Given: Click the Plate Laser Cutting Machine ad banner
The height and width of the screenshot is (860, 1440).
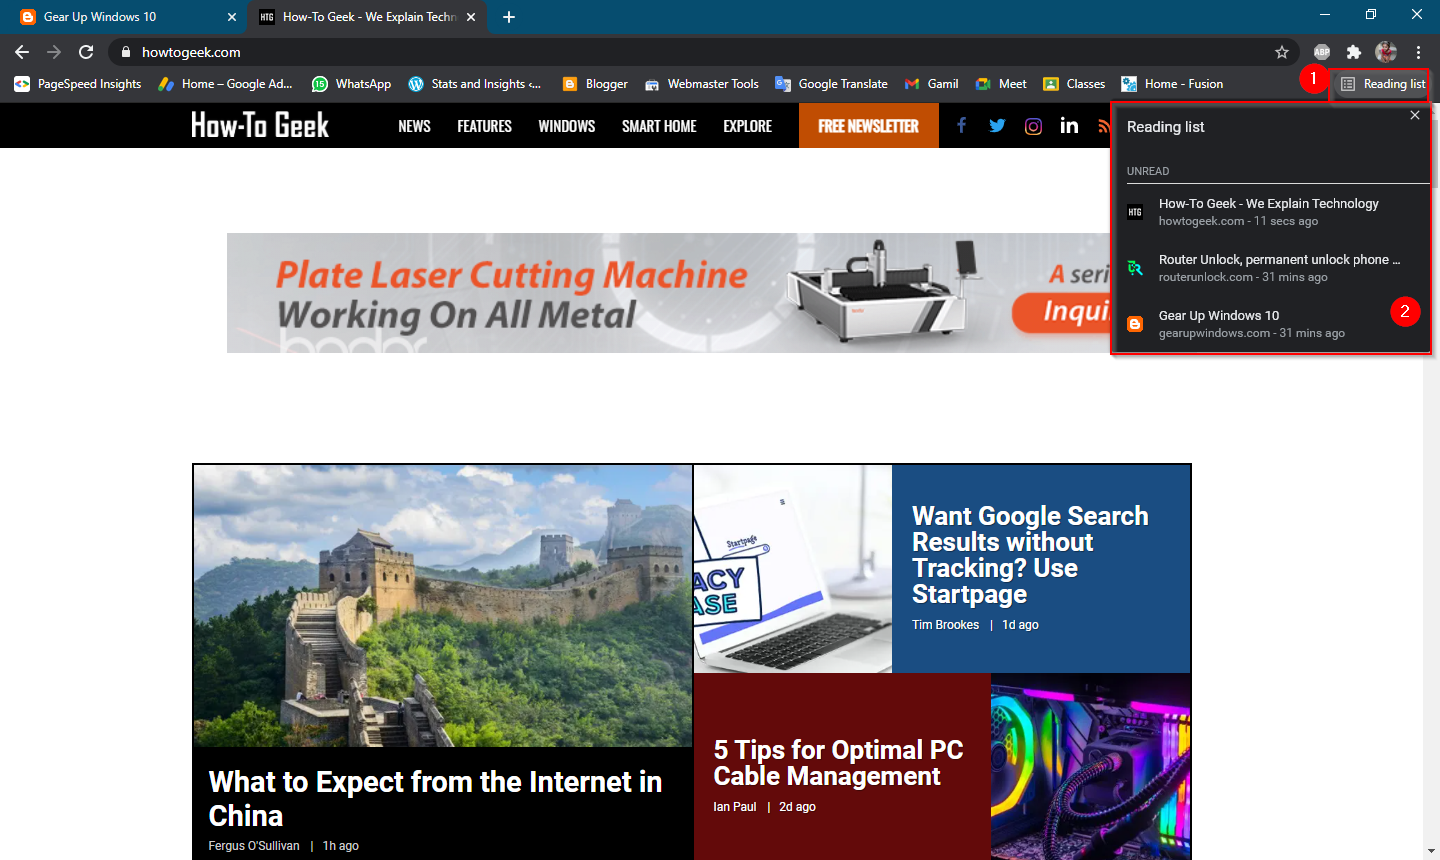Looking at the screenshot, I should click(668, 293).
